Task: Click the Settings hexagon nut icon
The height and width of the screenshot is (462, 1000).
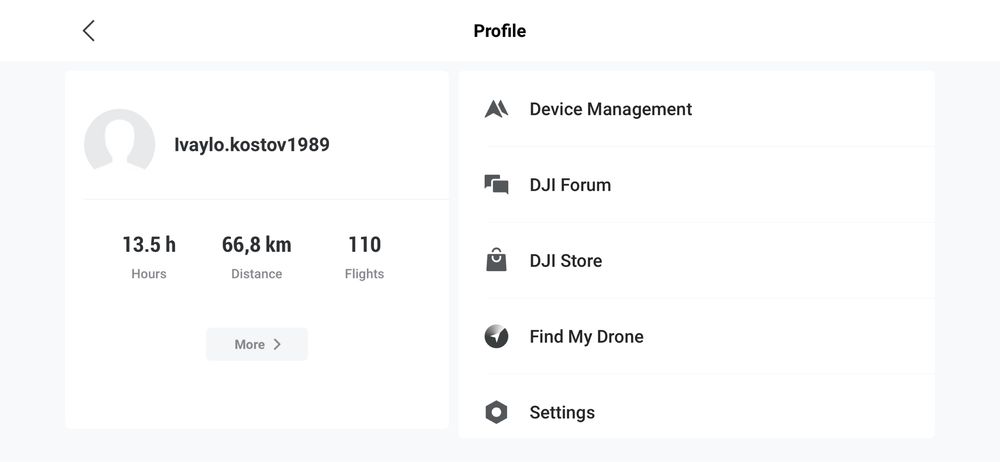Action: coord(496,412)
